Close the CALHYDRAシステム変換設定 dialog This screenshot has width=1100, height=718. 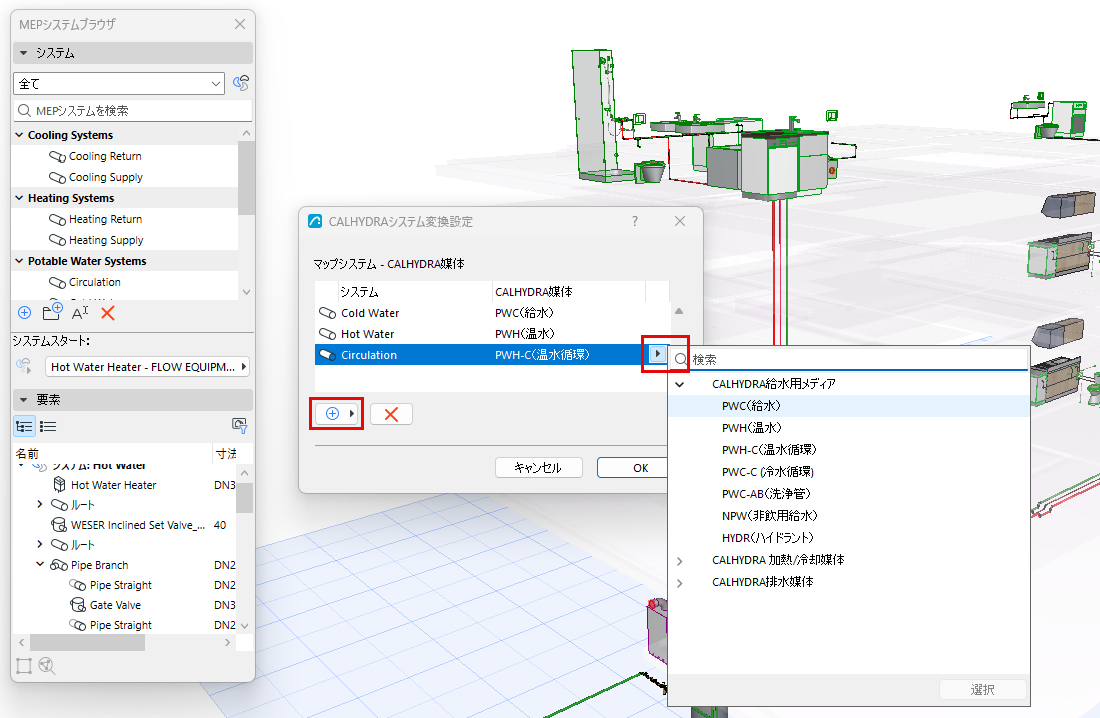click(680, 221)
